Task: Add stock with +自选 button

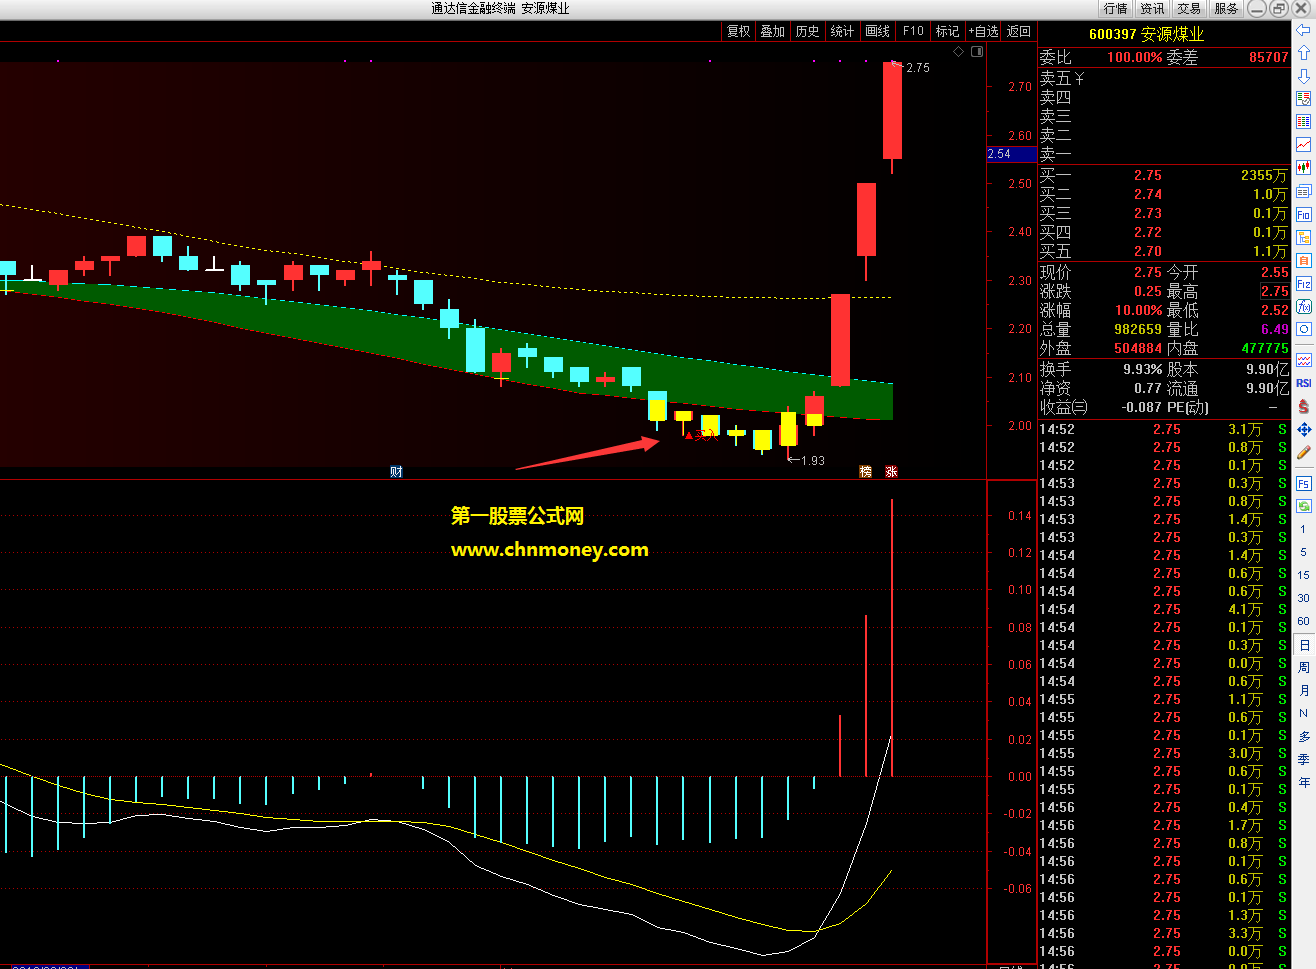Action: click(x=983, y=31)
